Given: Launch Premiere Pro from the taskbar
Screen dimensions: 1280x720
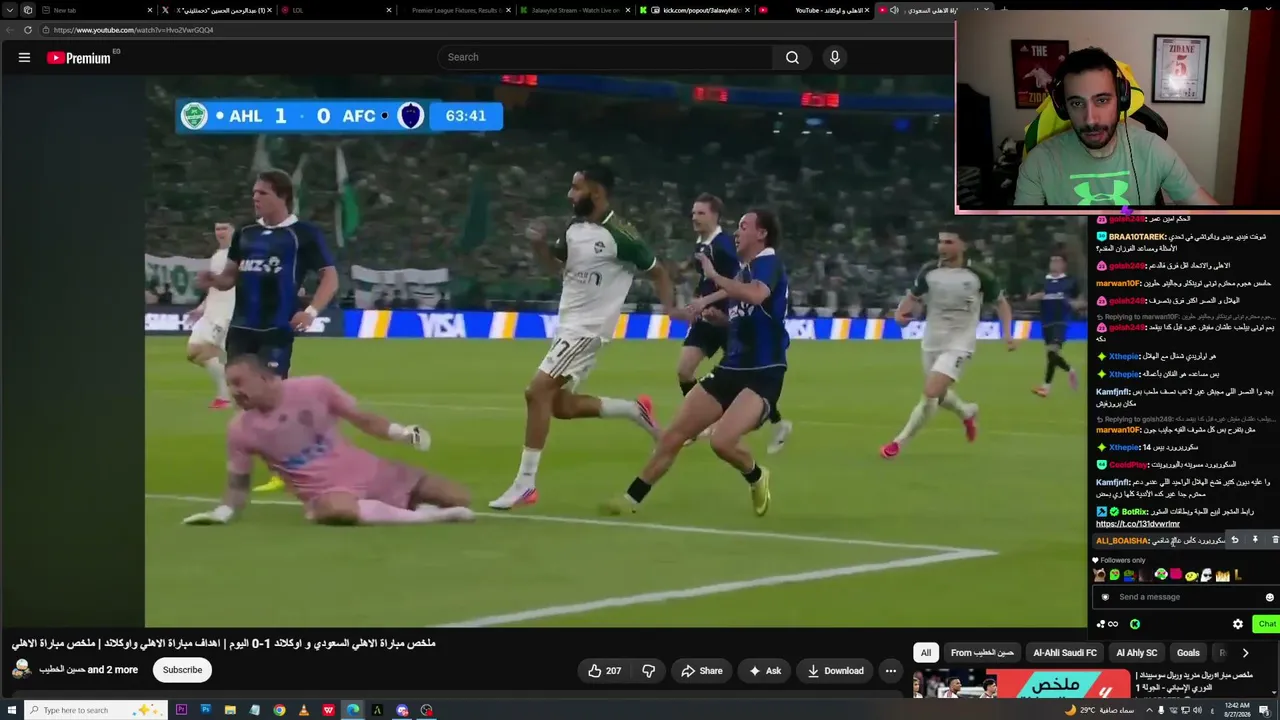Looking at the screenshot, I should (x=181, y=710).
